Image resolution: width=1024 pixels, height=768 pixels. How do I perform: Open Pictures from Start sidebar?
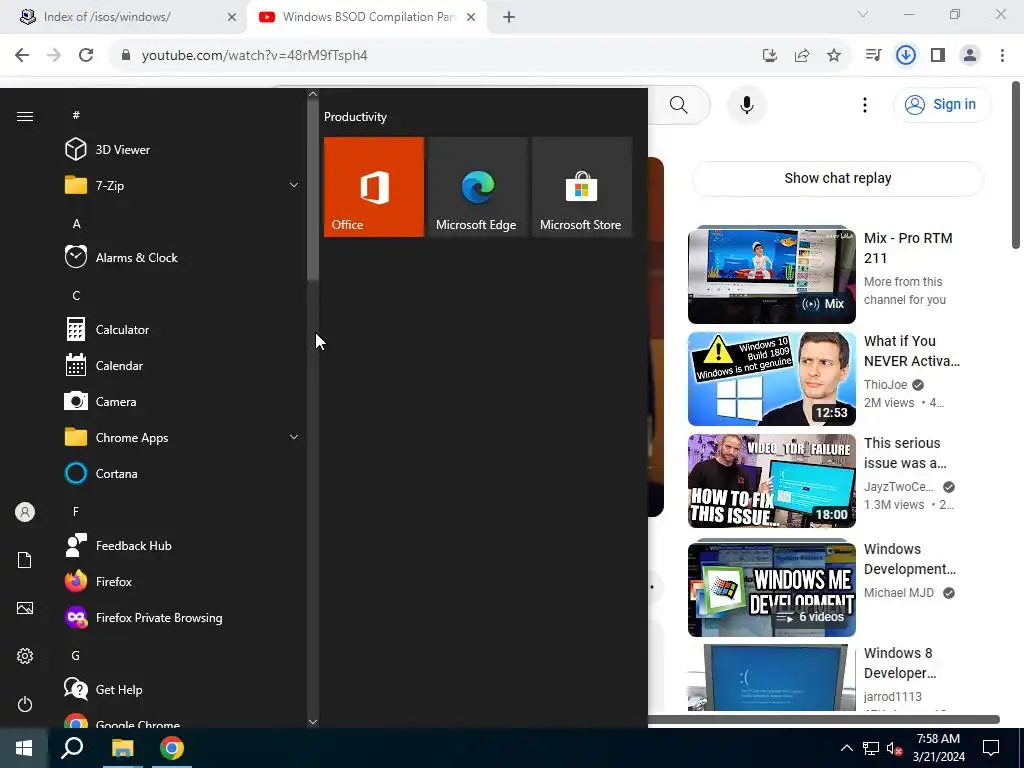25,608
